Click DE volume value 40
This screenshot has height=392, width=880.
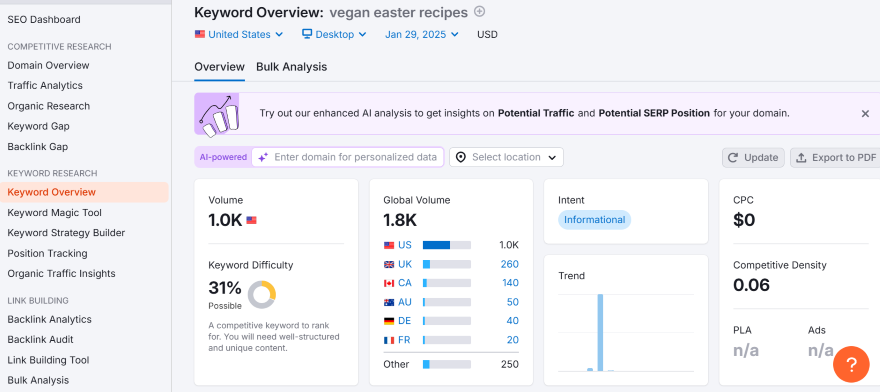(x=513, y=321)
